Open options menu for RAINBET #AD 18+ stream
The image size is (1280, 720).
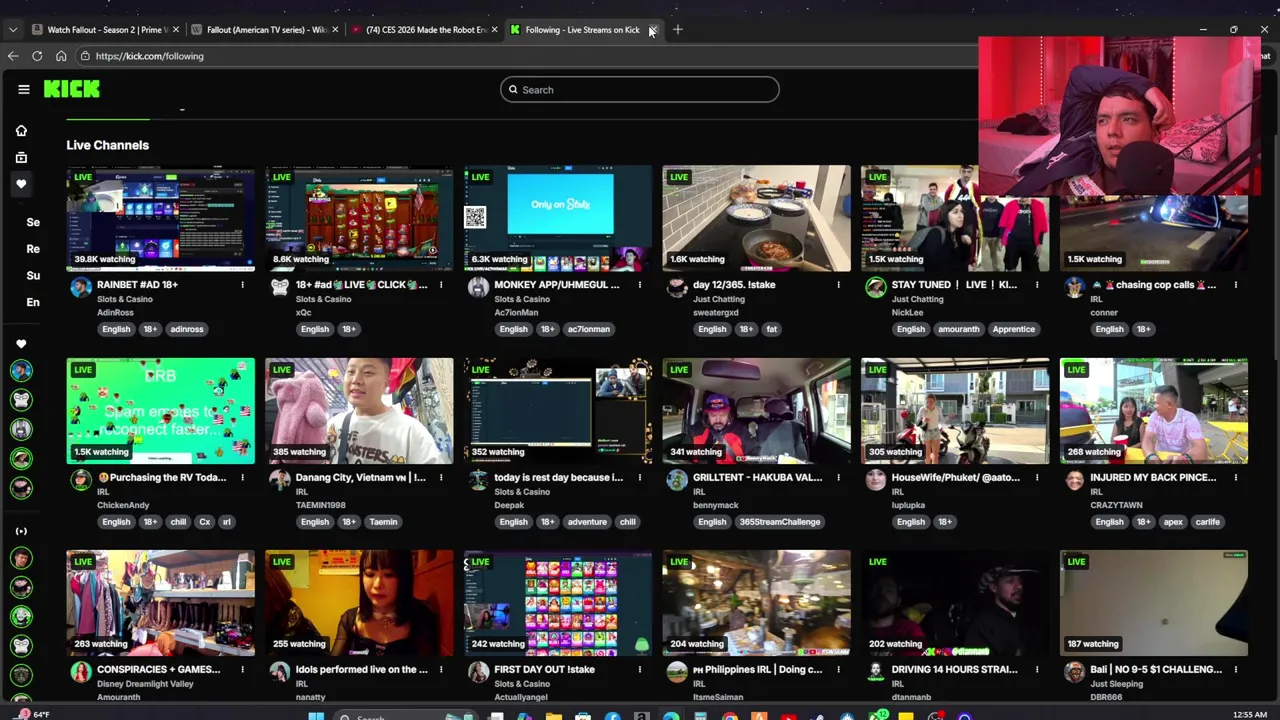pos(242,285)
